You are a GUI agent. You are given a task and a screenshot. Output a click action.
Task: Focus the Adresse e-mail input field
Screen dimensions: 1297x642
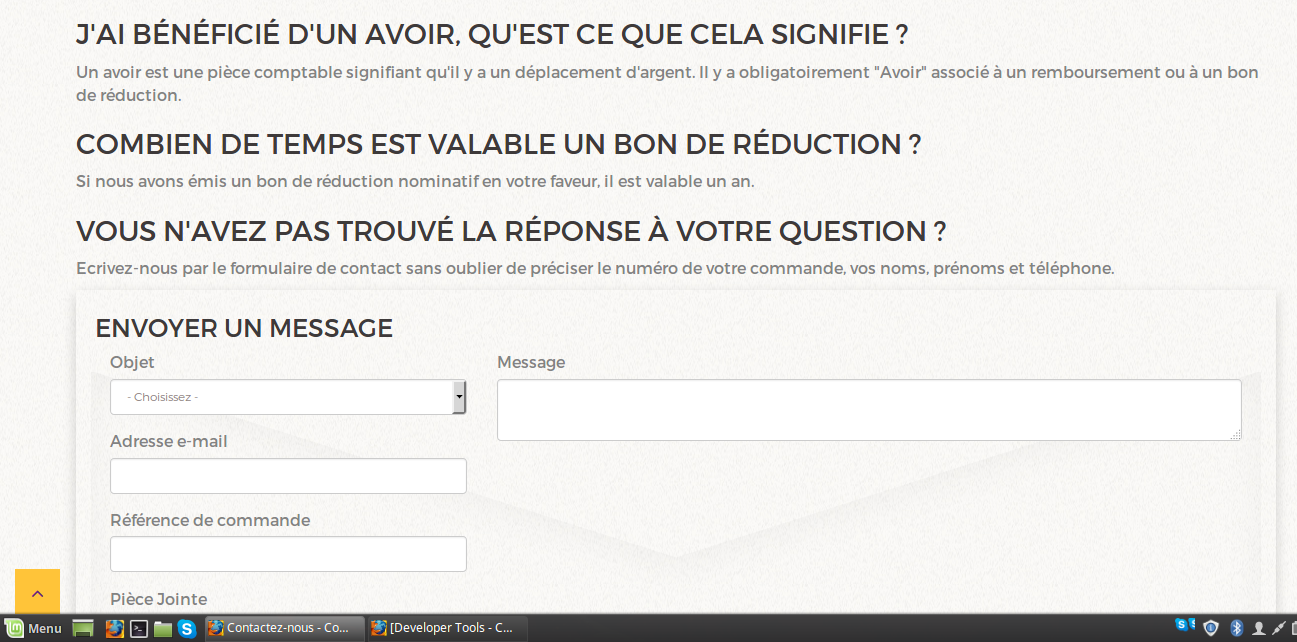pyautogui.click(x=288, y=476)
